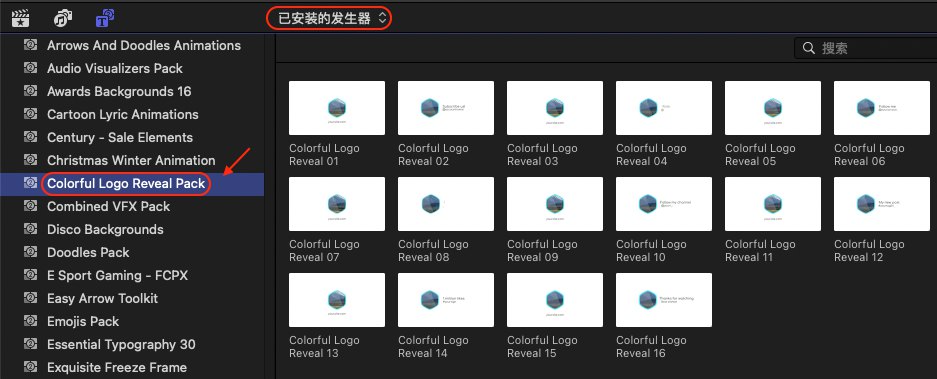Select Exquisite Freeze Frame category
Screen dimensions: 937x379
(117, 368)
